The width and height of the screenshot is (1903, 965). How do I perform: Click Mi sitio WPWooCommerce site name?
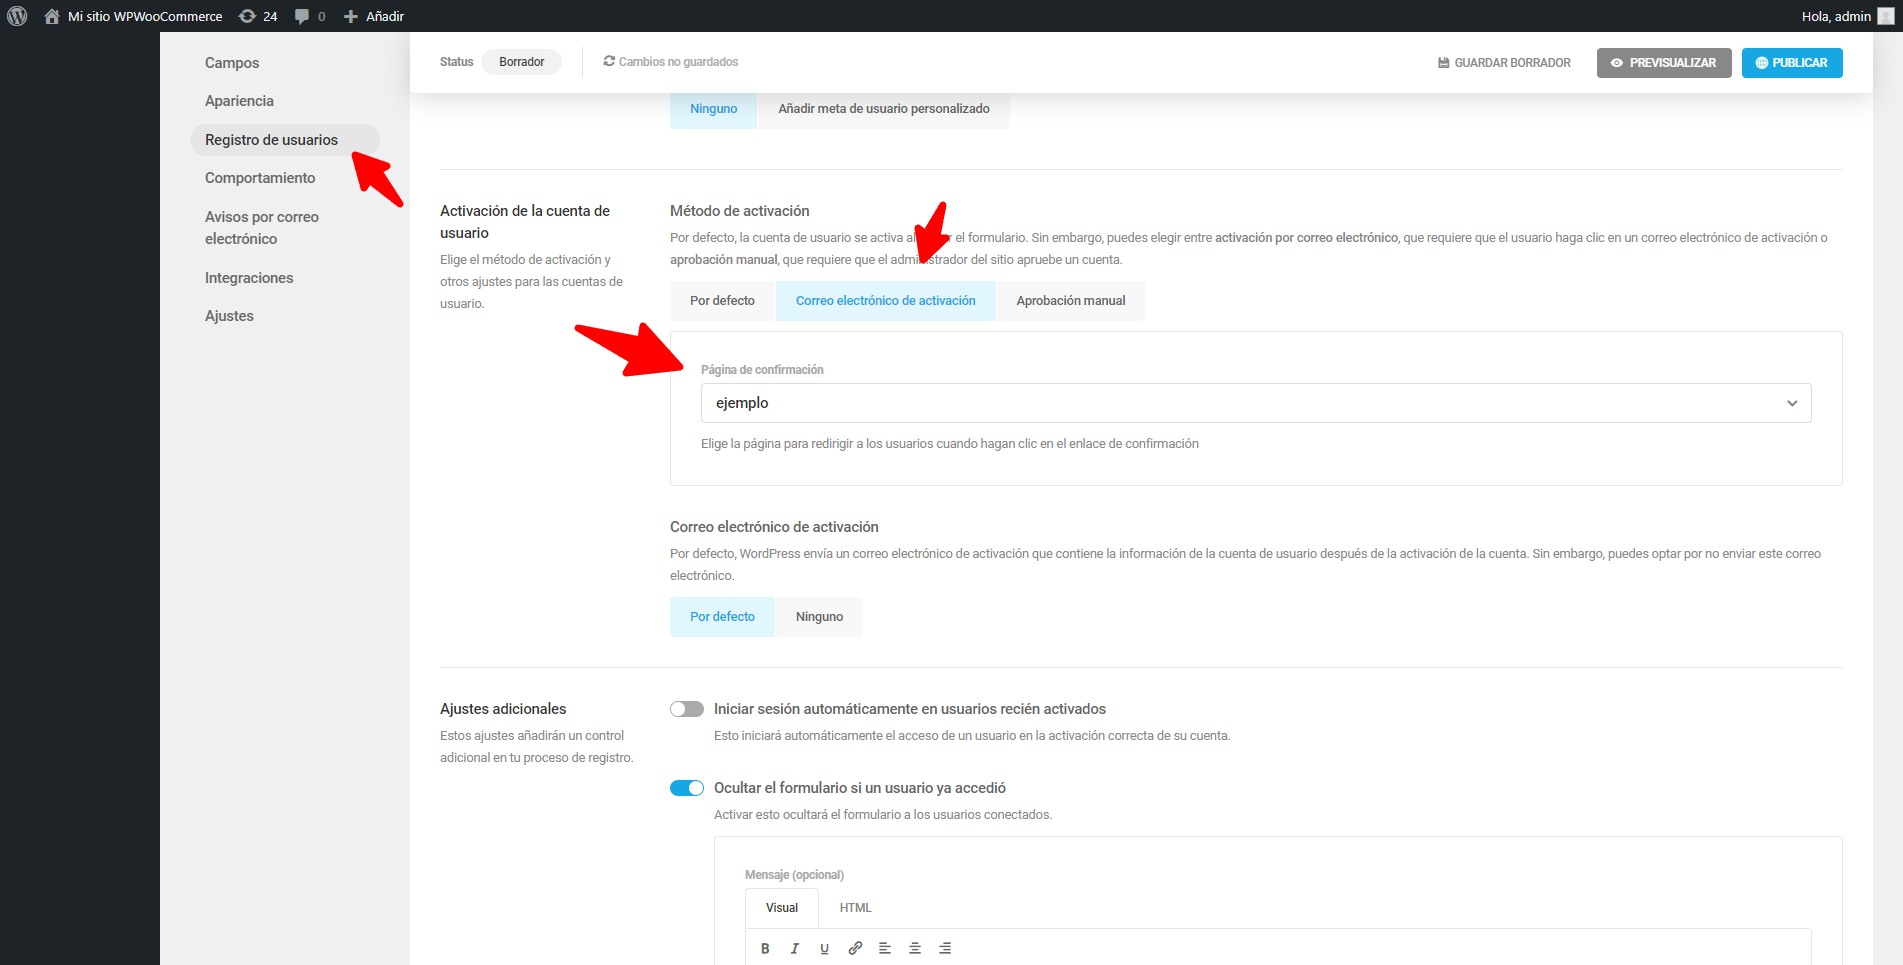click(145, 16)
